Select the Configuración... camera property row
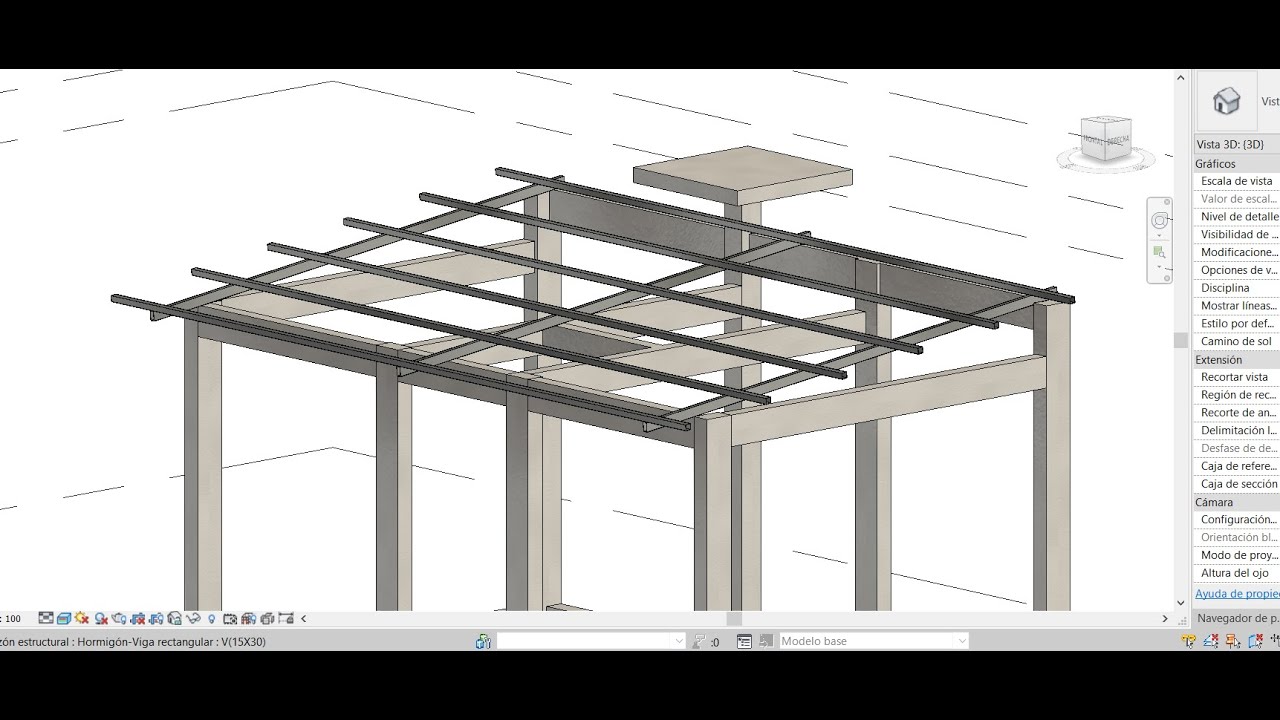 click(x=1237, y=520)
